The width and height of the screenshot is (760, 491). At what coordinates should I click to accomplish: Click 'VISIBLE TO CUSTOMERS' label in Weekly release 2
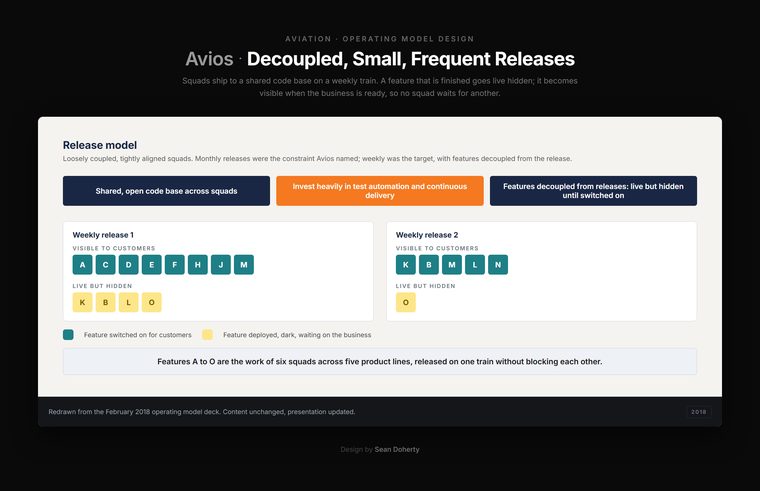coord(437,248)
